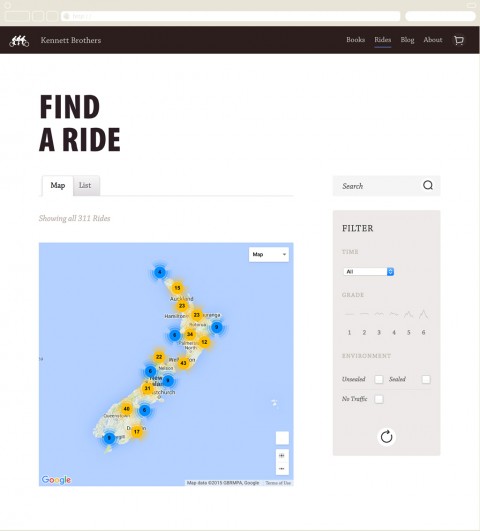This screenshot has width=480, height=531.
Task: Switch to the List tab
Action: point(85,185)
